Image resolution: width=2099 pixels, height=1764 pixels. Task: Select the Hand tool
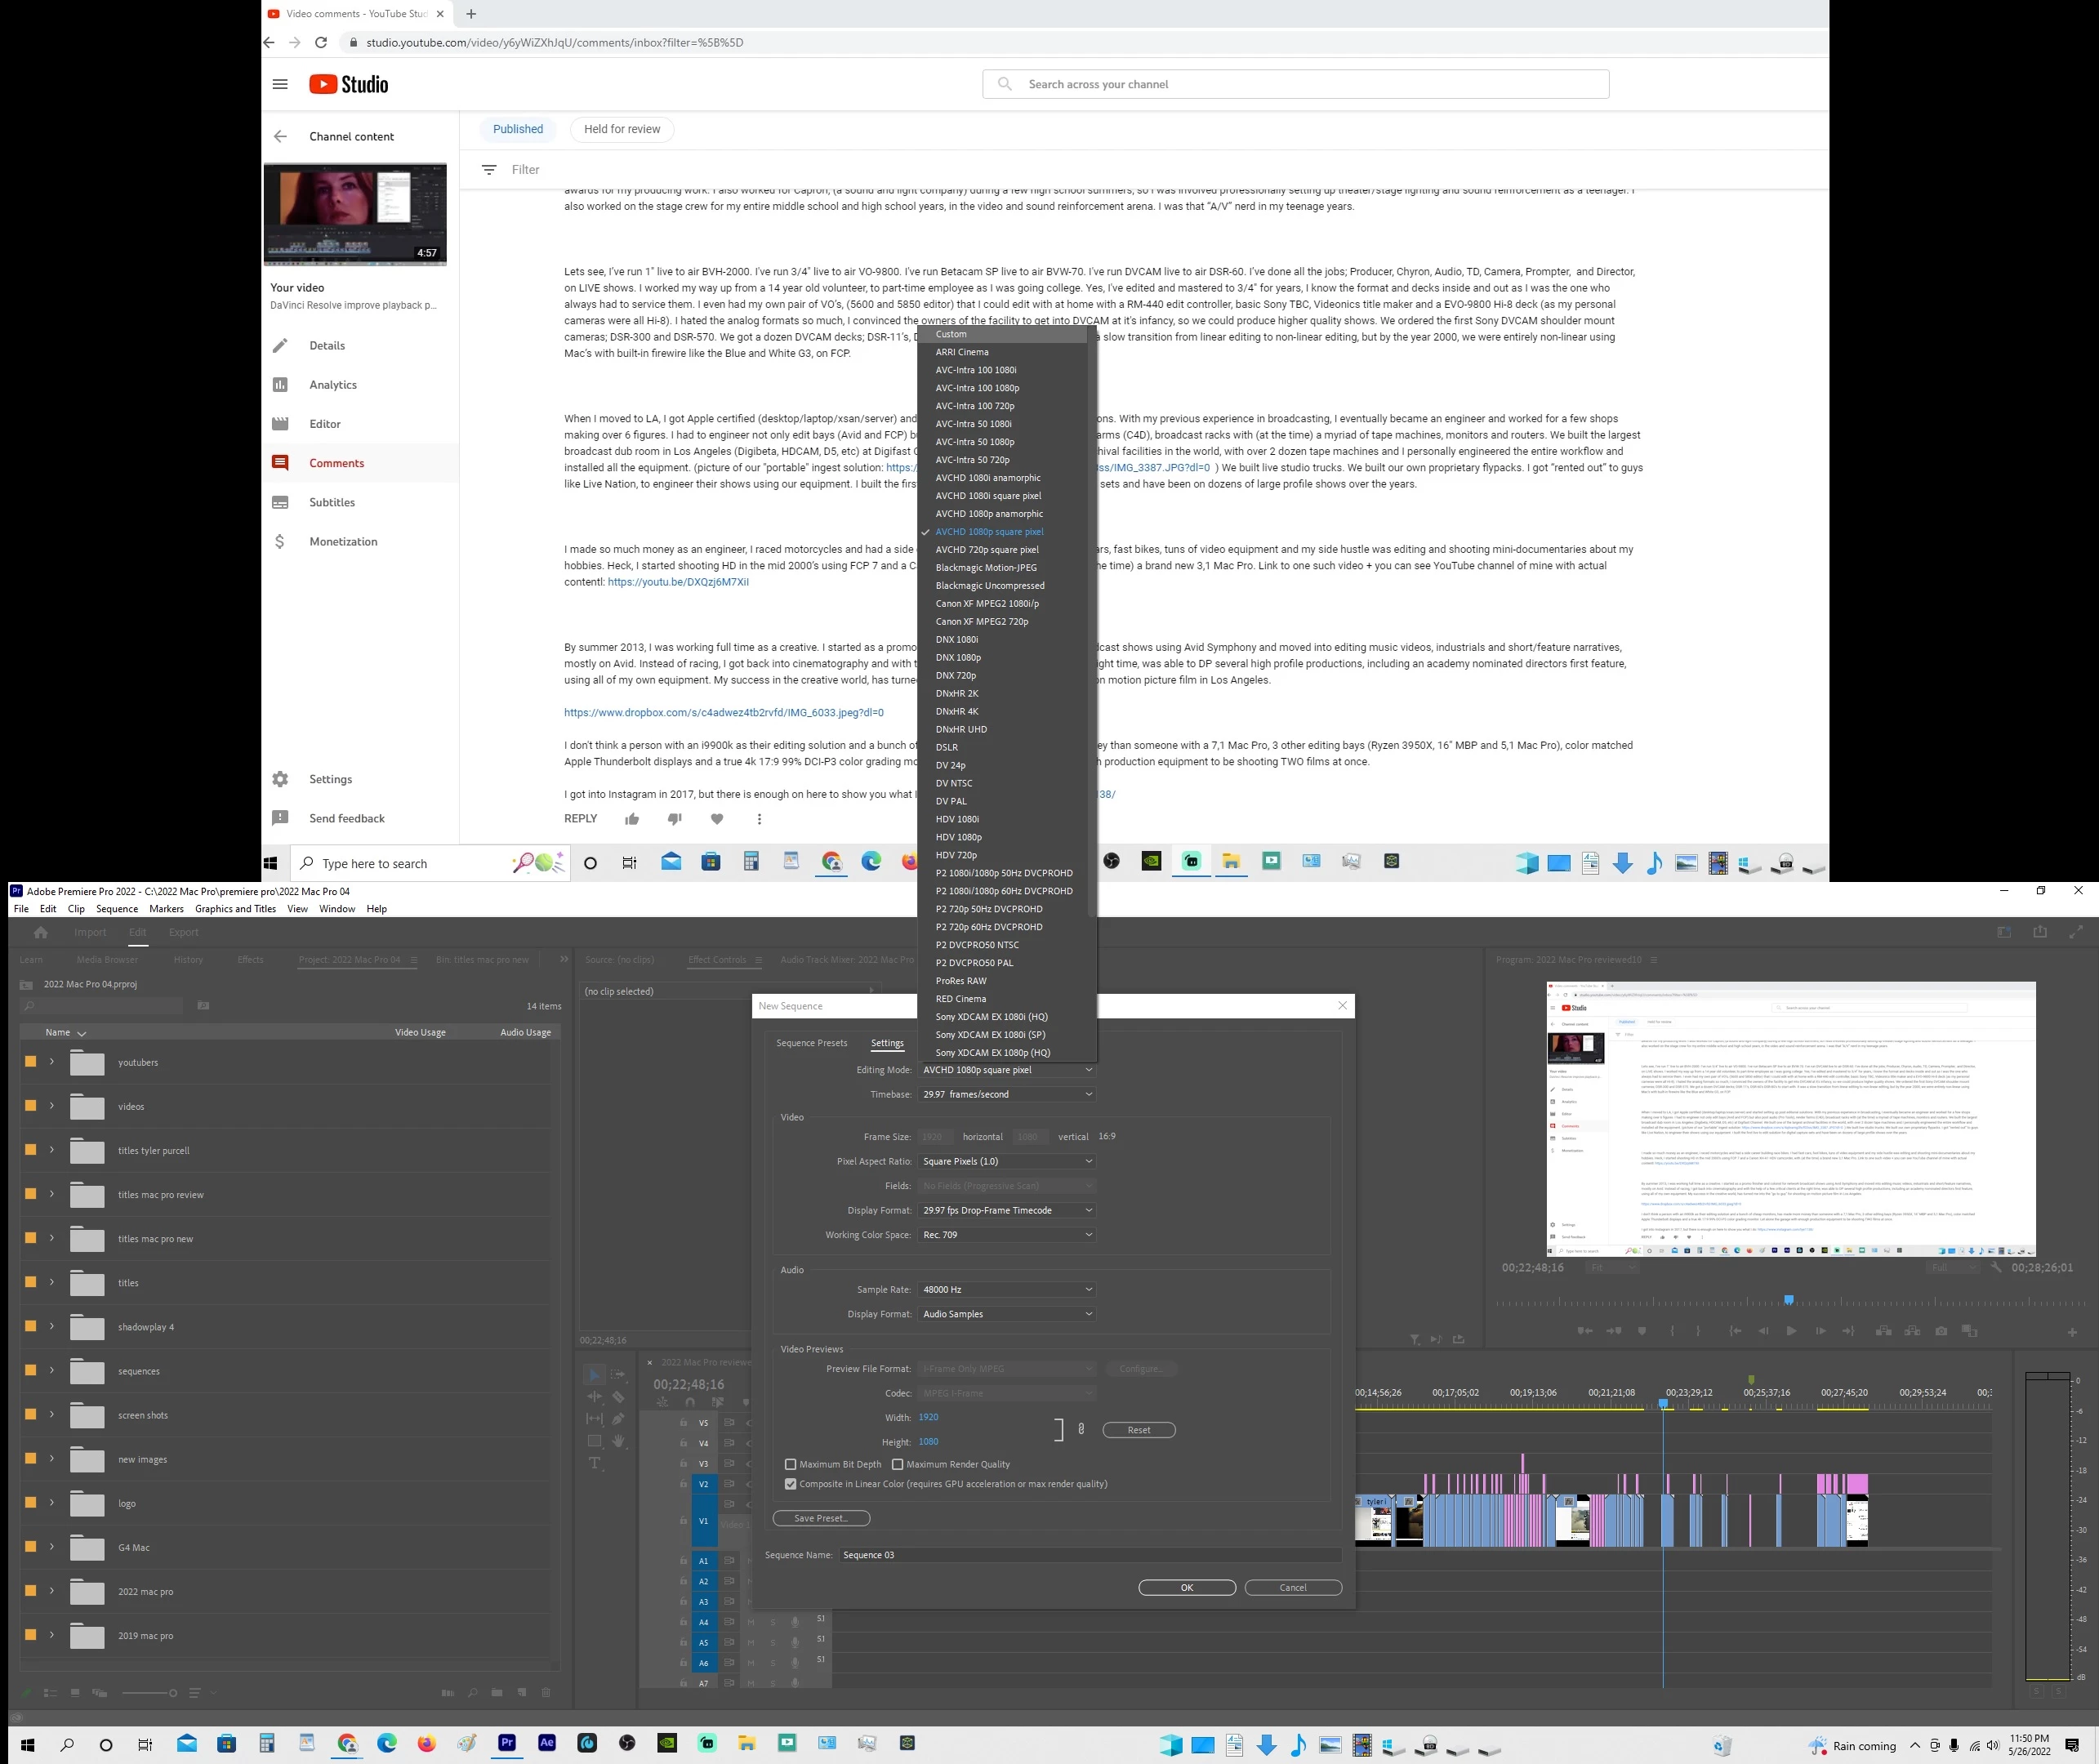pos(618,1441)
